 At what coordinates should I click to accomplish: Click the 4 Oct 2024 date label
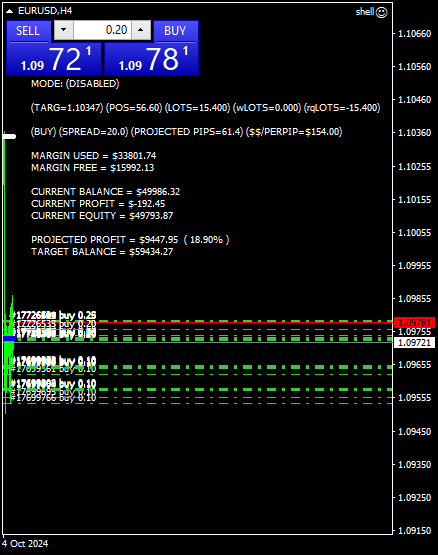tap(25, 544)
